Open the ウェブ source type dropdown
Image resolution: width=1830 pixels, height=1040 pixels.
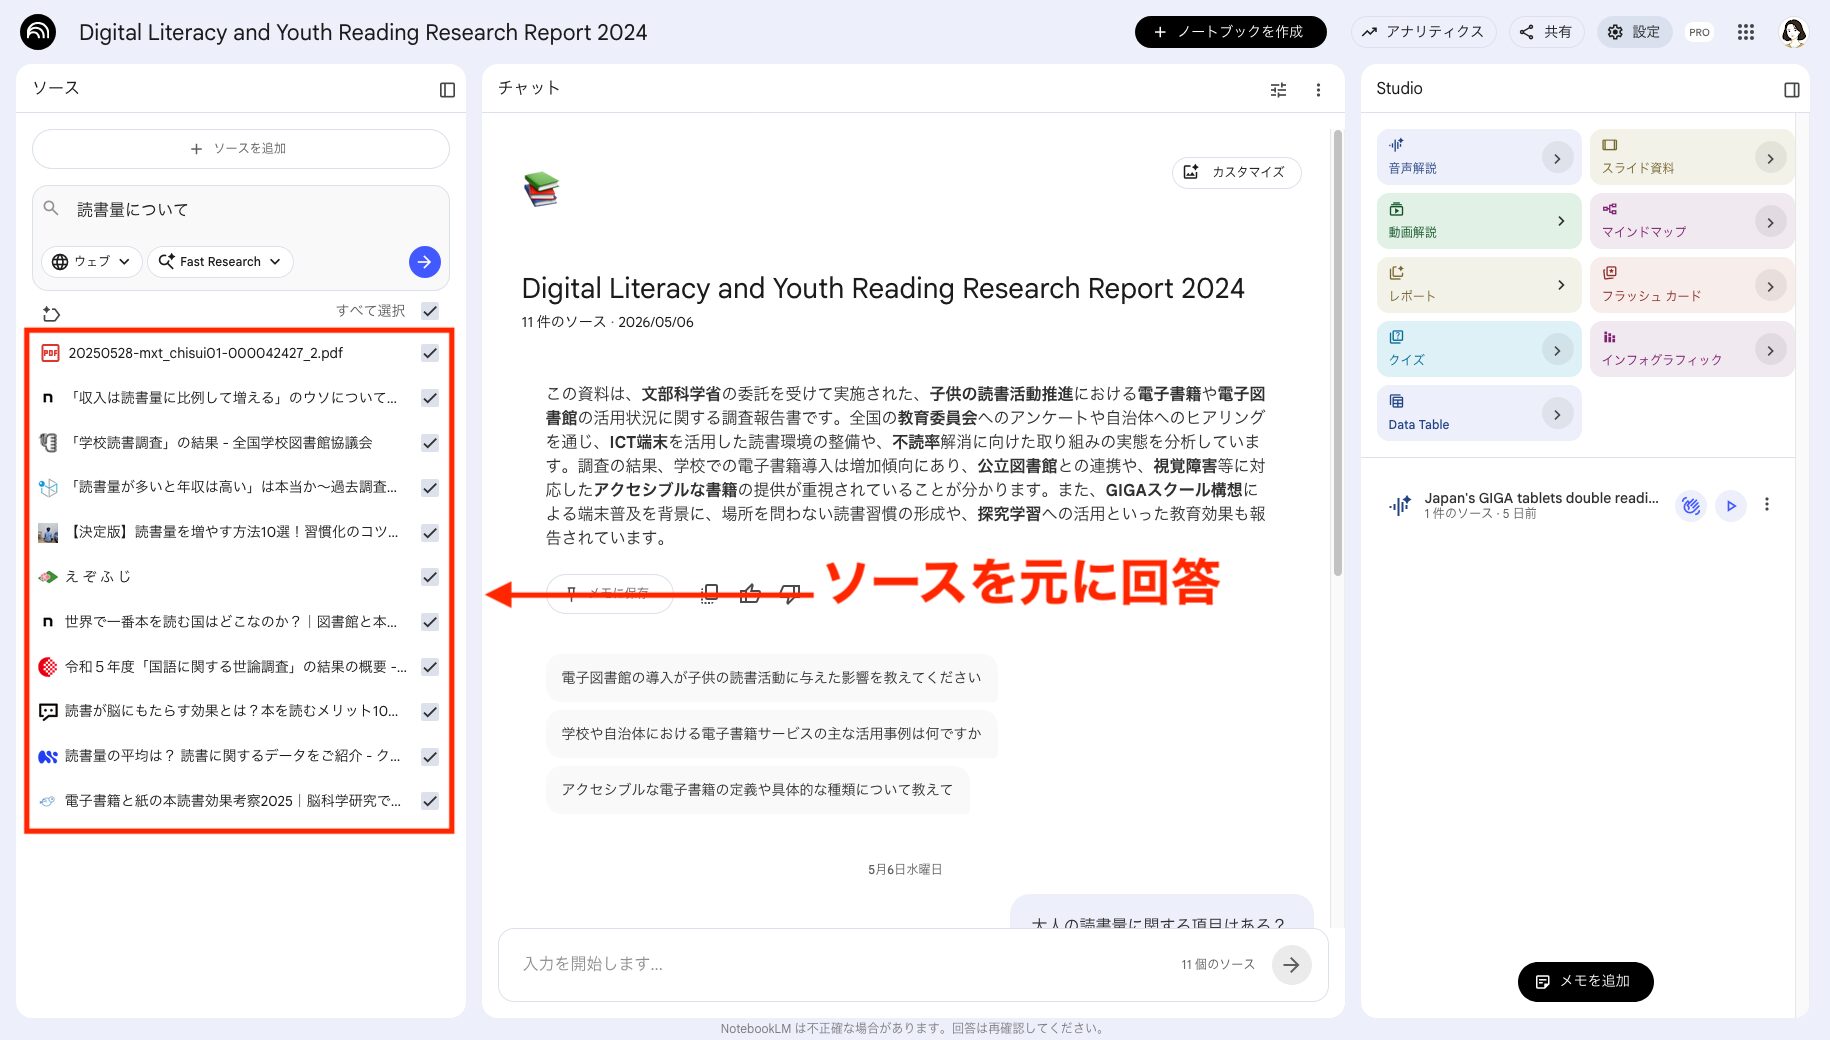coord(91,262)
